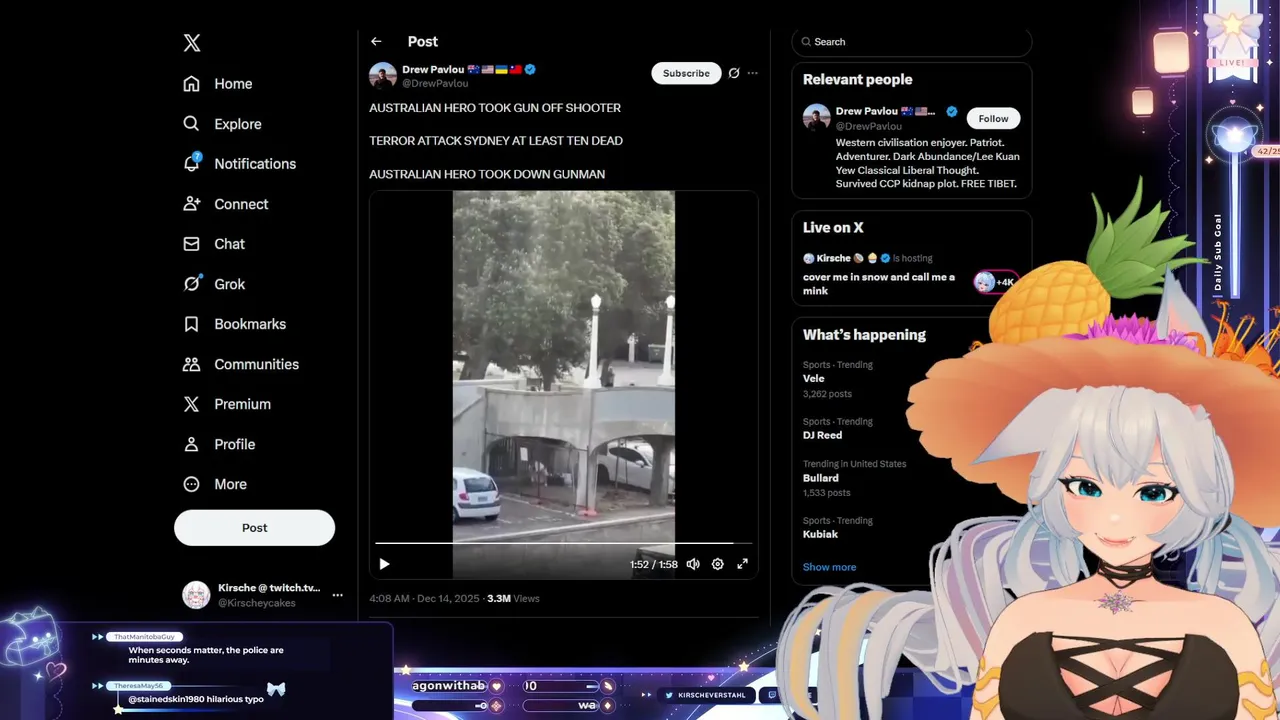
Task: Click ThatManitobaGuy chat username
Action: [144, 637]
